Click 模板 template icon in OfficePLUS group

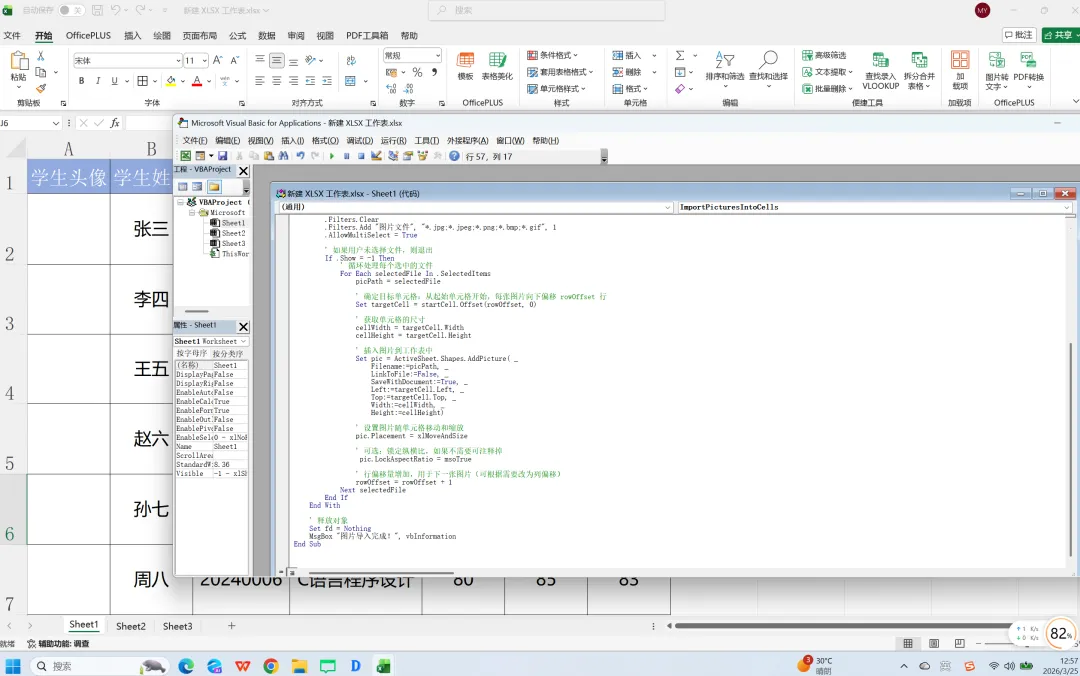click(466, 66)
